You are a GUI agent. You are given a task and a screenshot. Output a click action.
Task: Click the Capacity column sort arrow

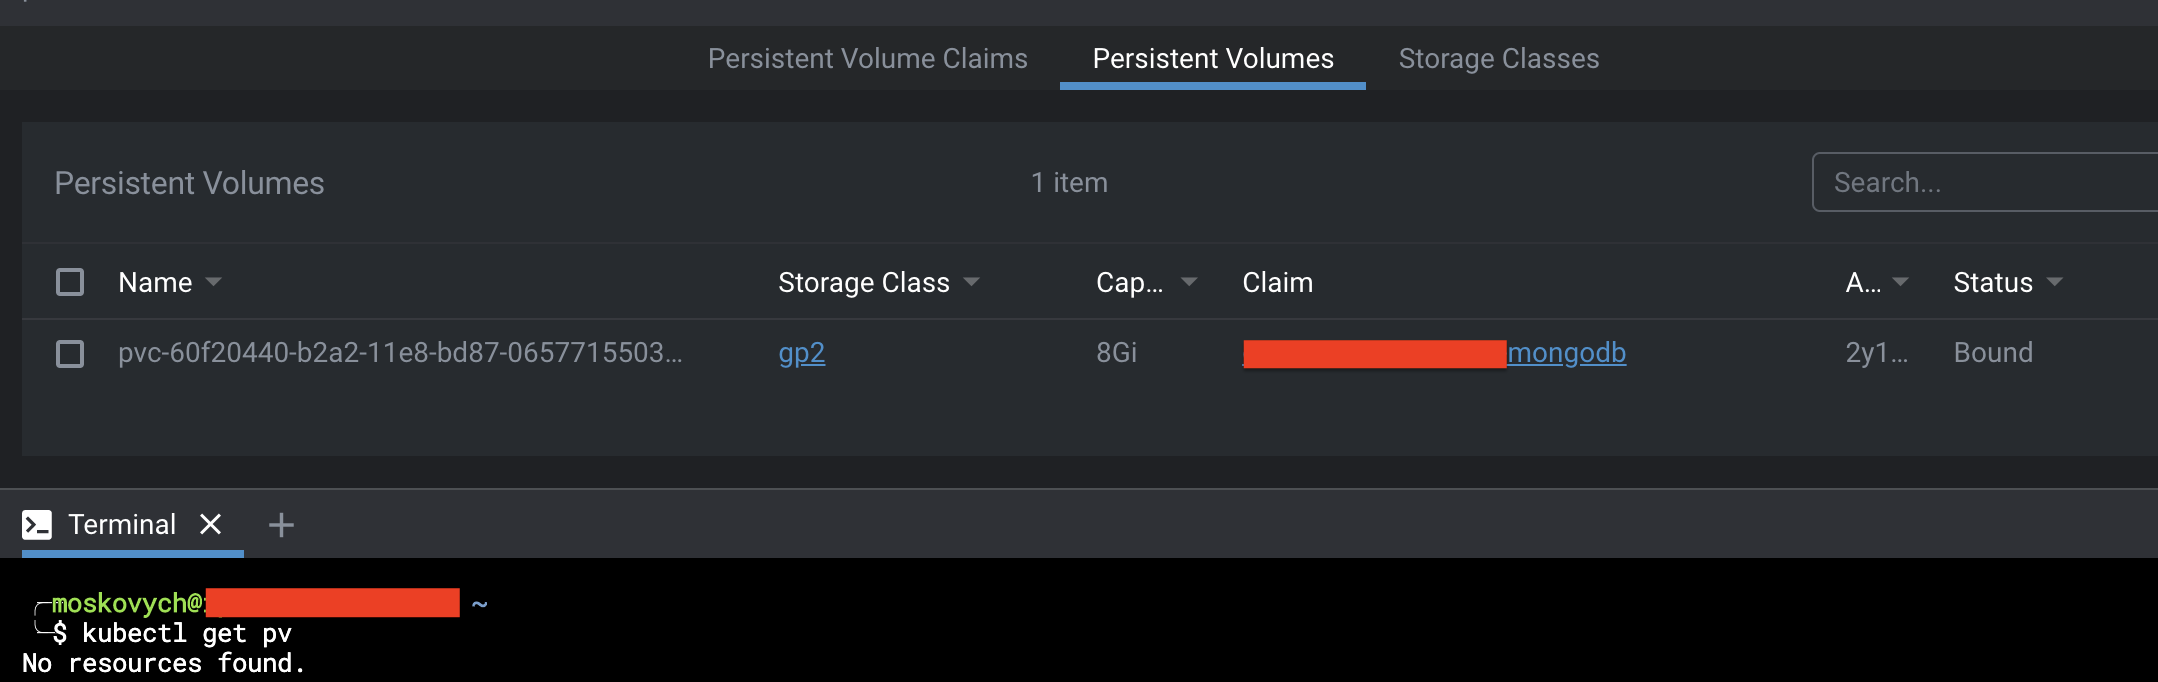(x=1188, y=283)
